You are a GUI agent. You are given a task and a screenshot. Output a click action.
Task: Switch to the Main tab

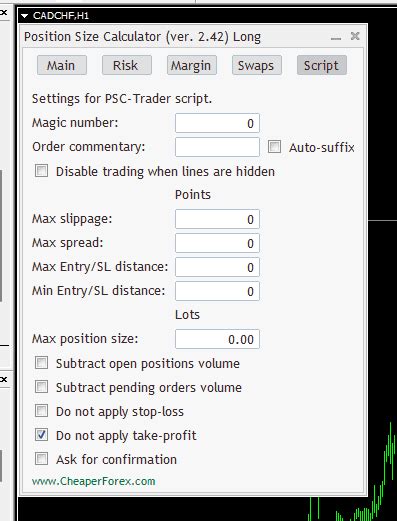coord(62,65)
